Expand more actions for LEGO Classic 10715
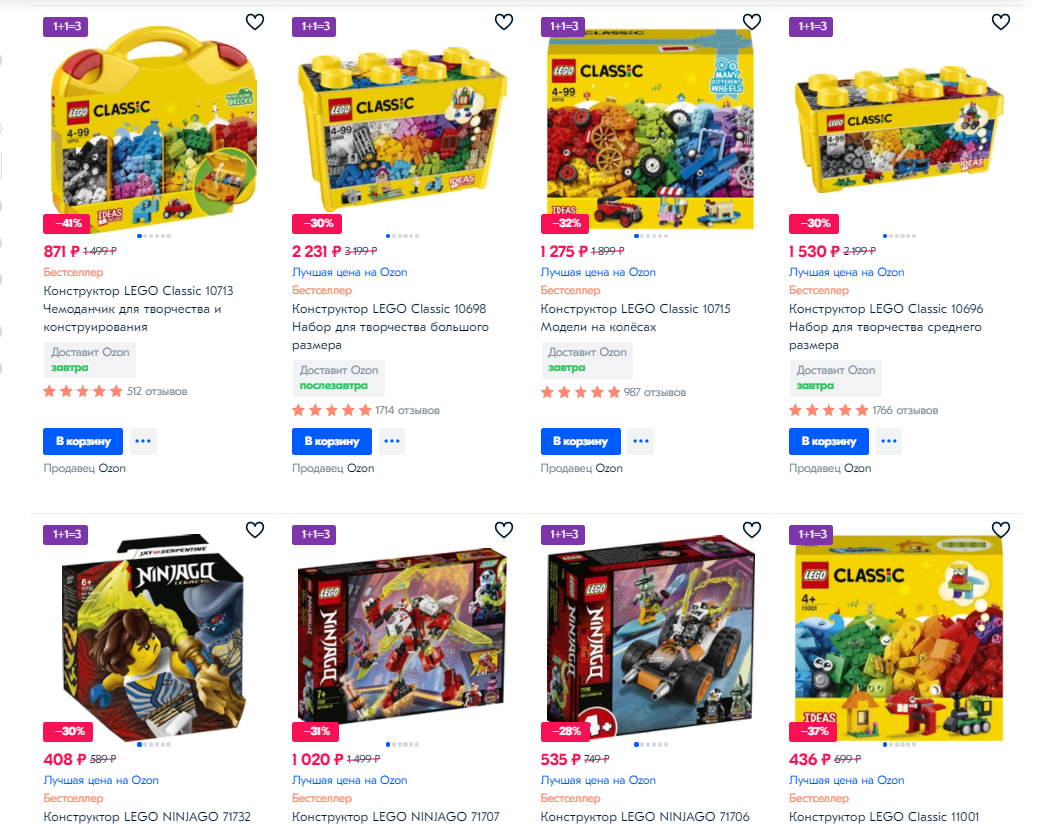This screenshot has width=1048, height=829. (x=640, y=441)
